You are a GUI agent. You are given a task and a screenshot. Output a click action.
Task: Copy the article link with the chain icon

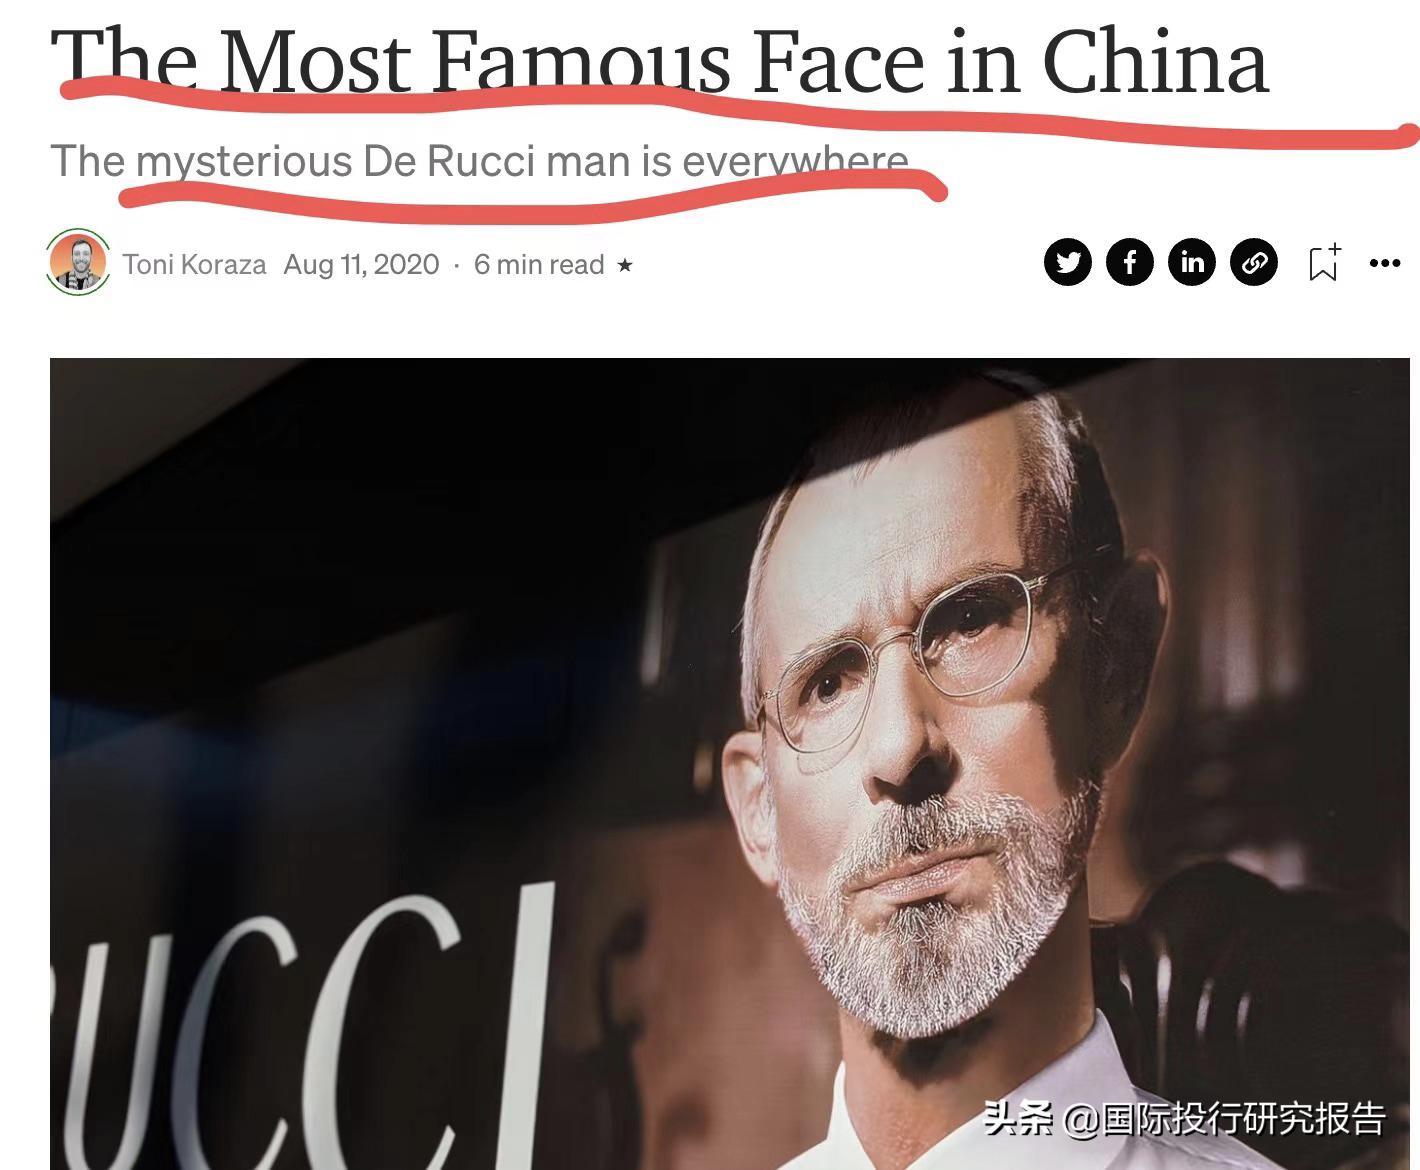[x=1254, y=263]
